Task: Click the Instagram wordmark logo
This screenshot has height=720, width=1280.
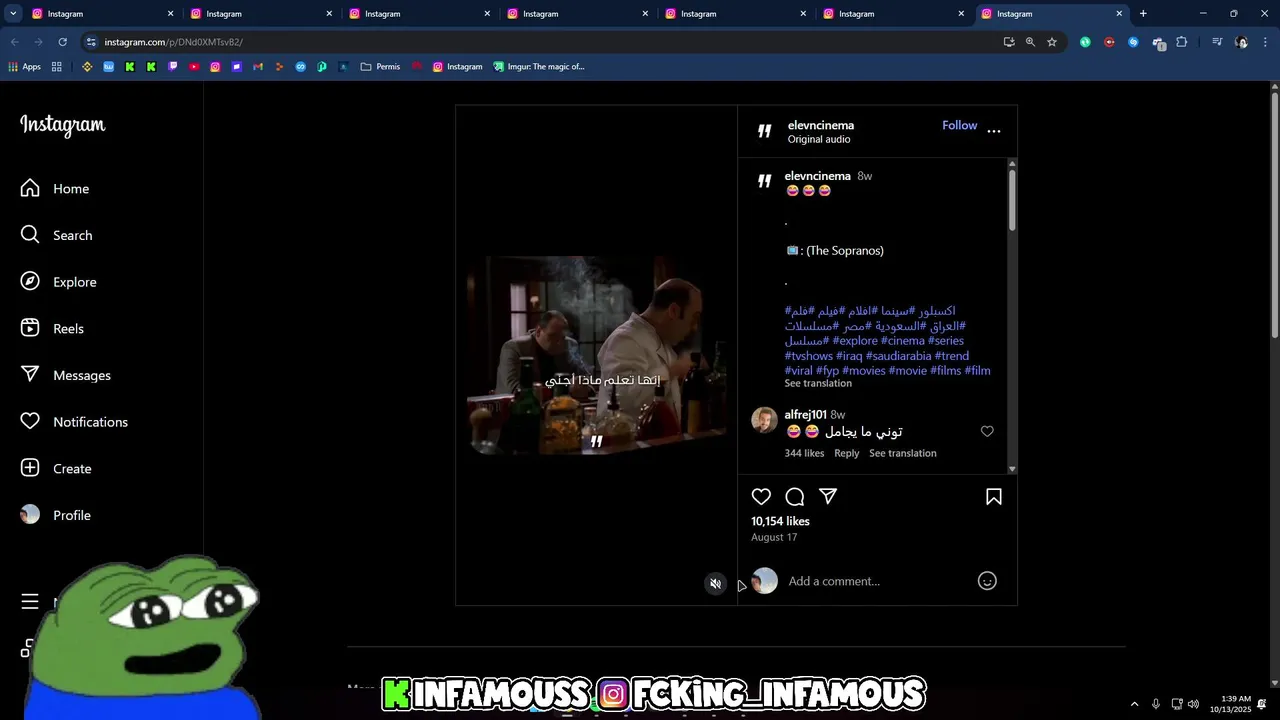Action: click(62, 125)
